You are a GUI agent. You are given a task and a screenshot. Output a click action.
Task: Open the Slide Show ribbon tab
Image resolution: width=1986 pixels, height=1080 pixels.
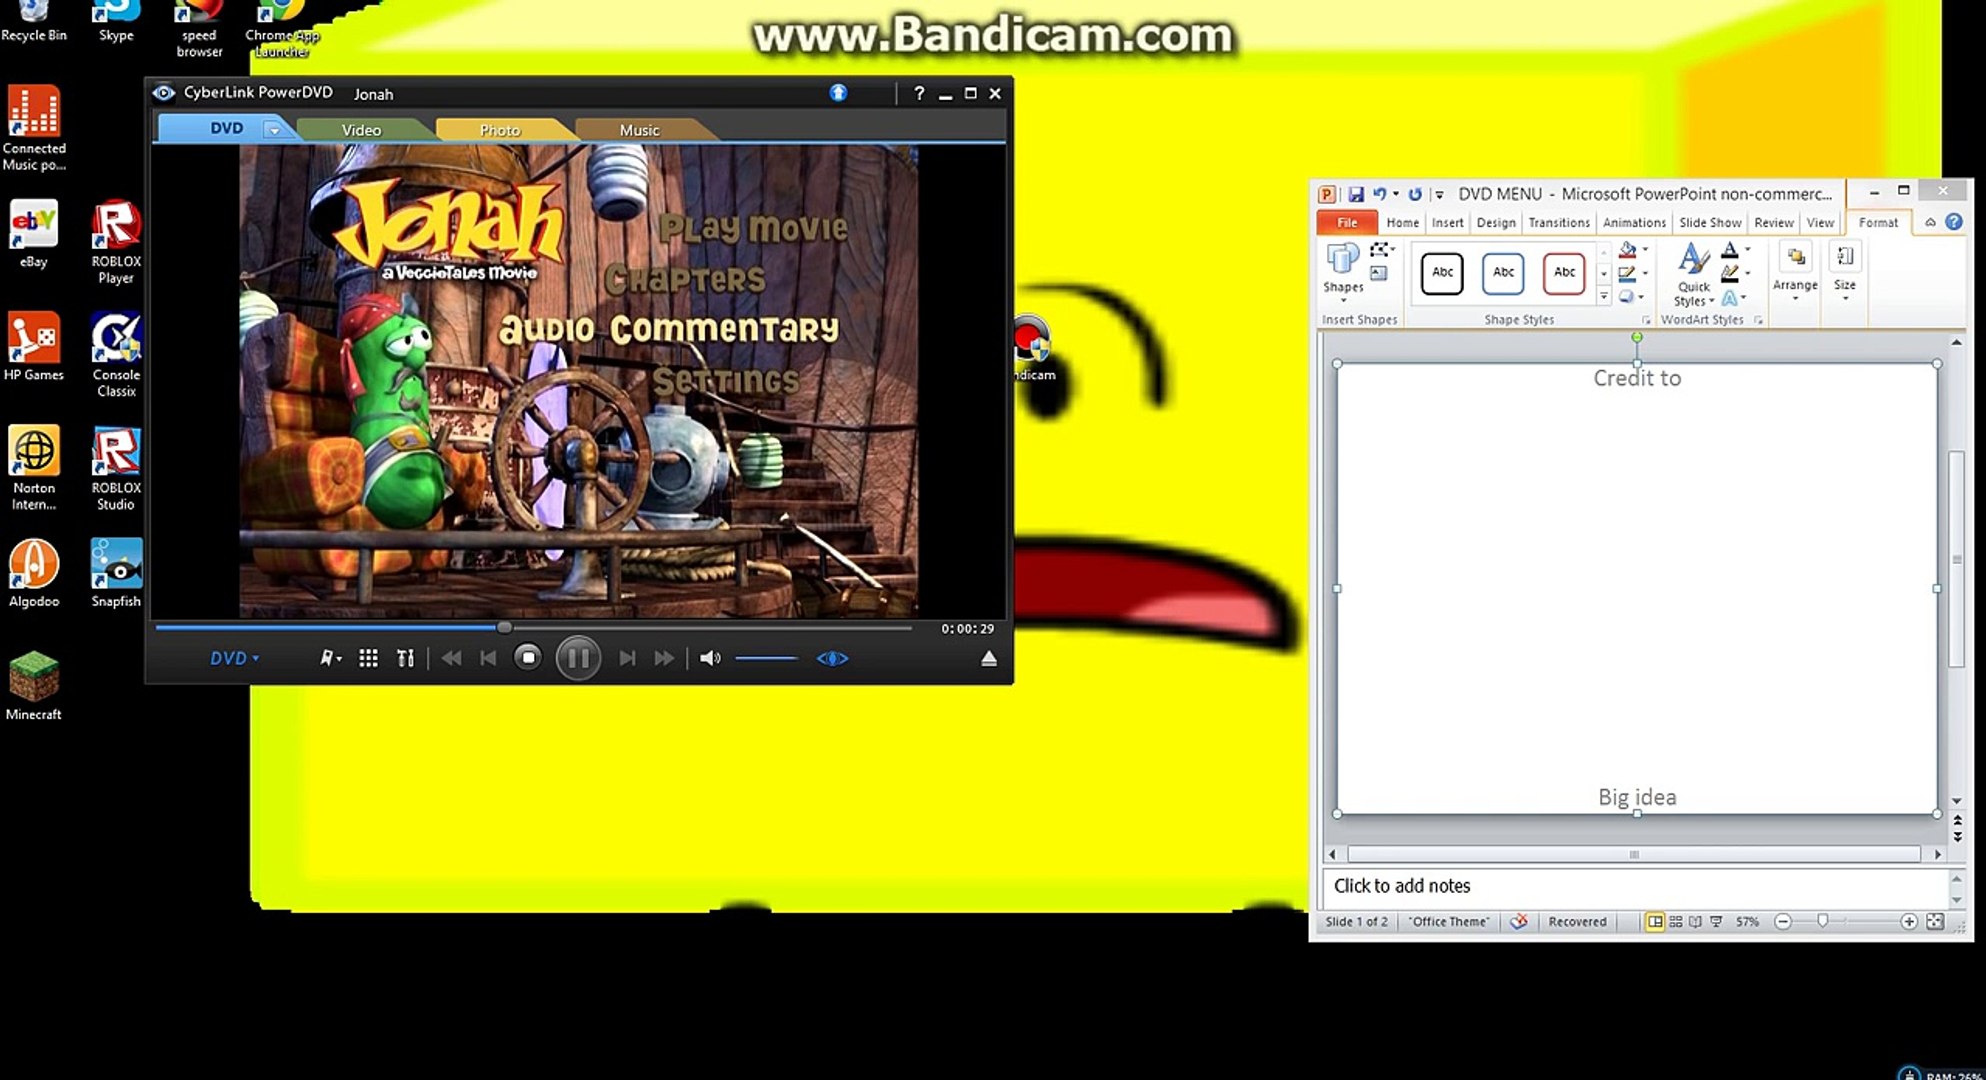click(1710, 222)
